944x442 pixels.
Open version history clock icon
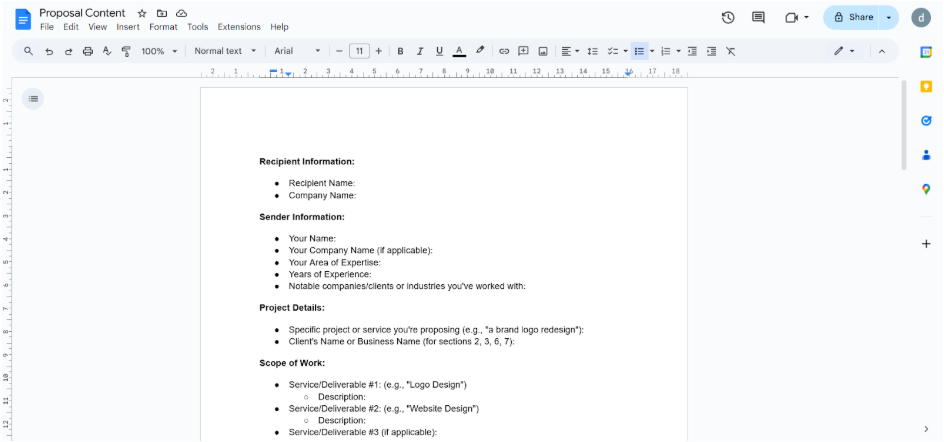728,17
